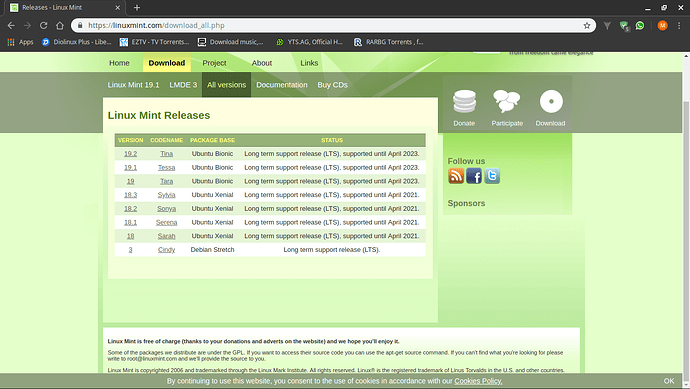
Task: Open version 19.2 link
Action: 130,154
